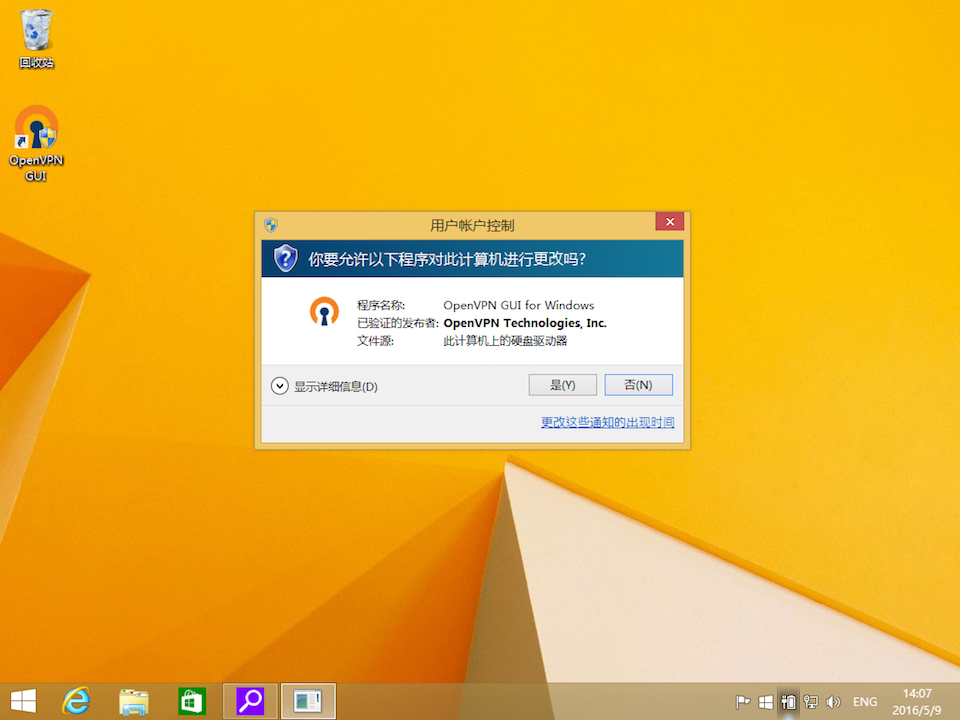
Task: Click the UAC shield icon in title bar
Action: click(x=271, y=225)
